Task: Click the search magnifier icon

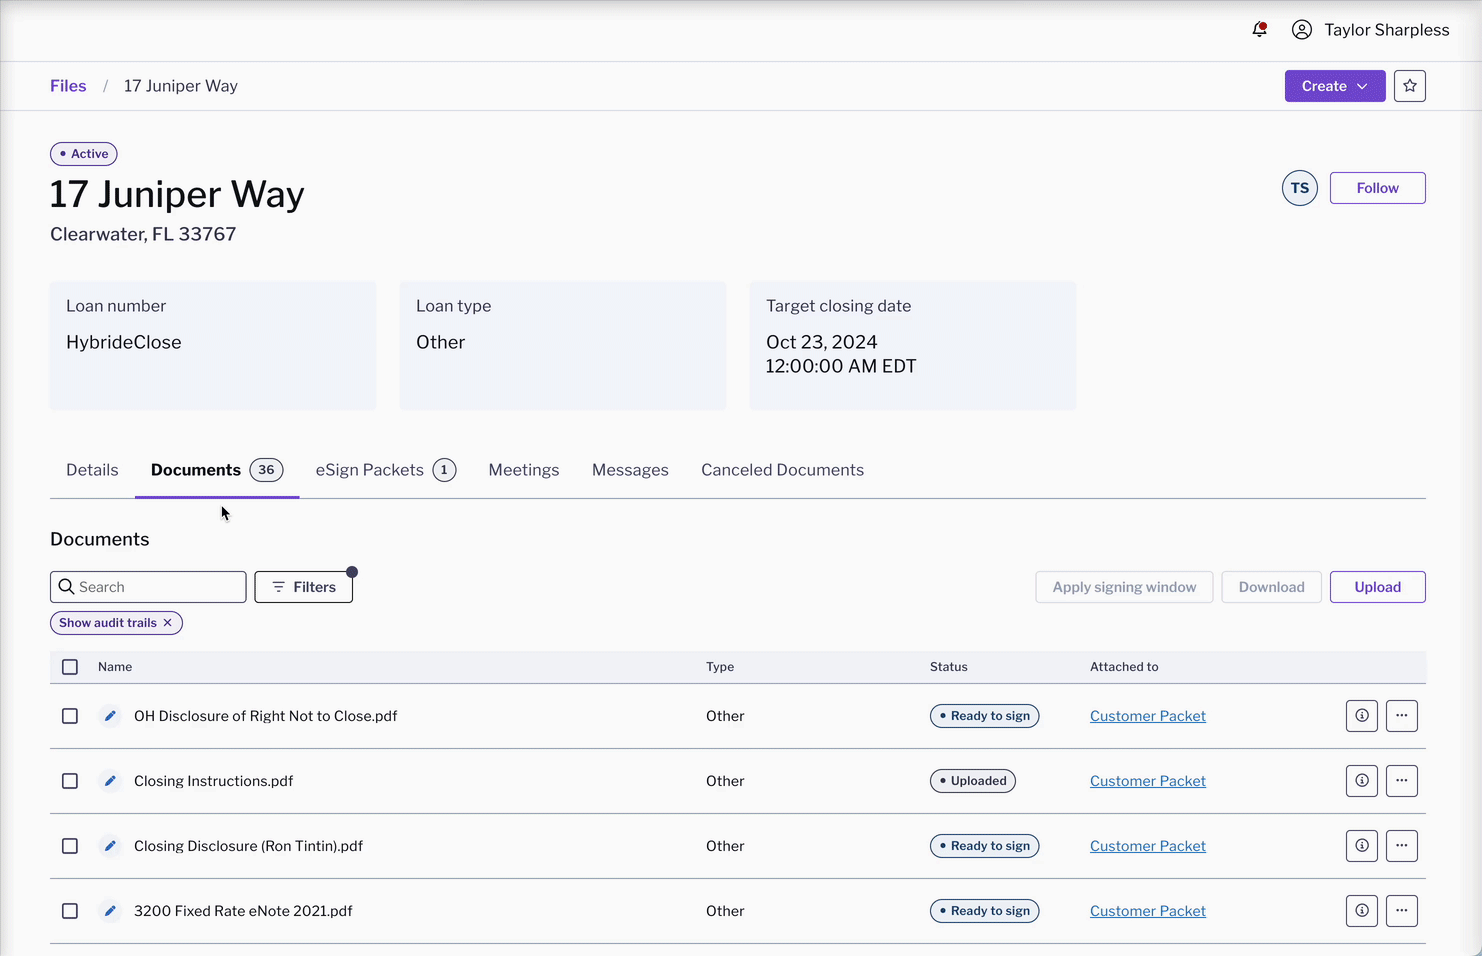Action: tap(67, 587)
